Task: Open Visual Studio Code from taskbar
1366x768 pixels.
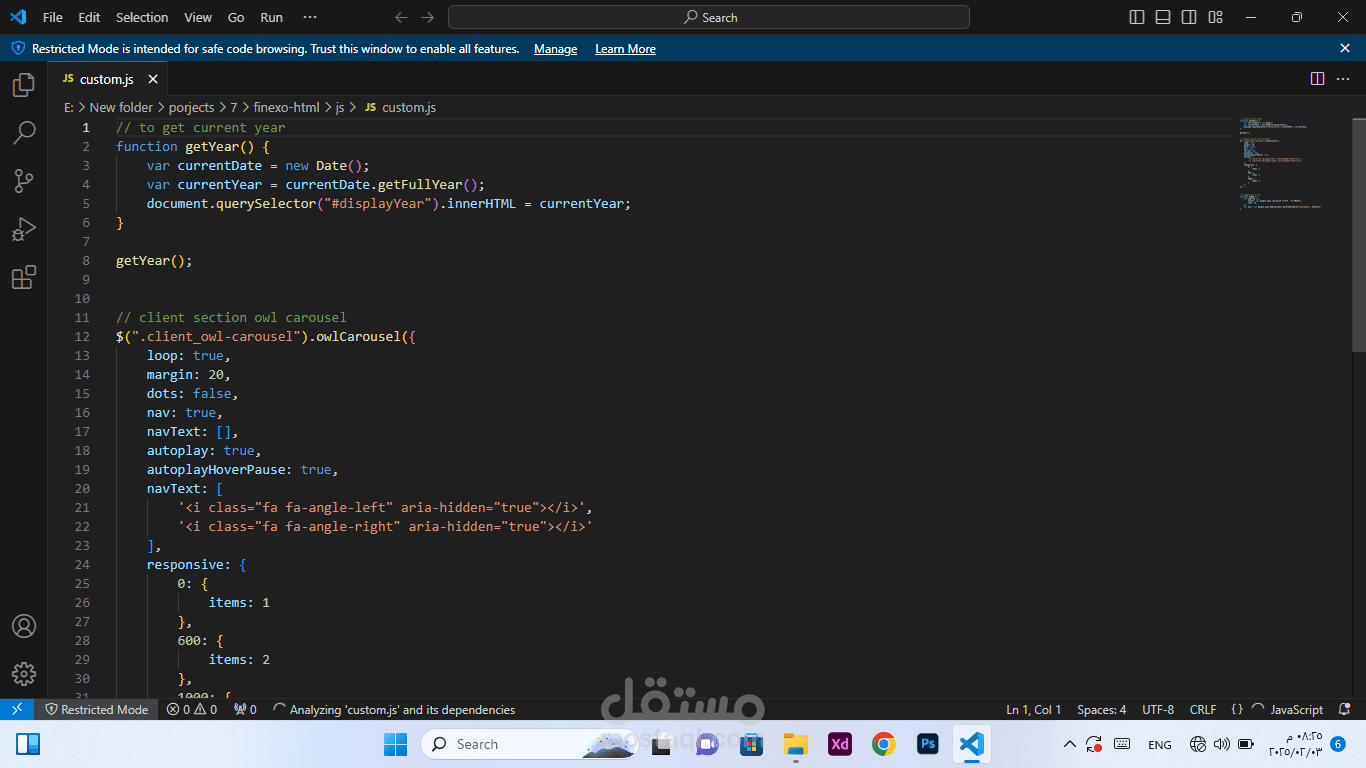Action: tap(971, 744)
